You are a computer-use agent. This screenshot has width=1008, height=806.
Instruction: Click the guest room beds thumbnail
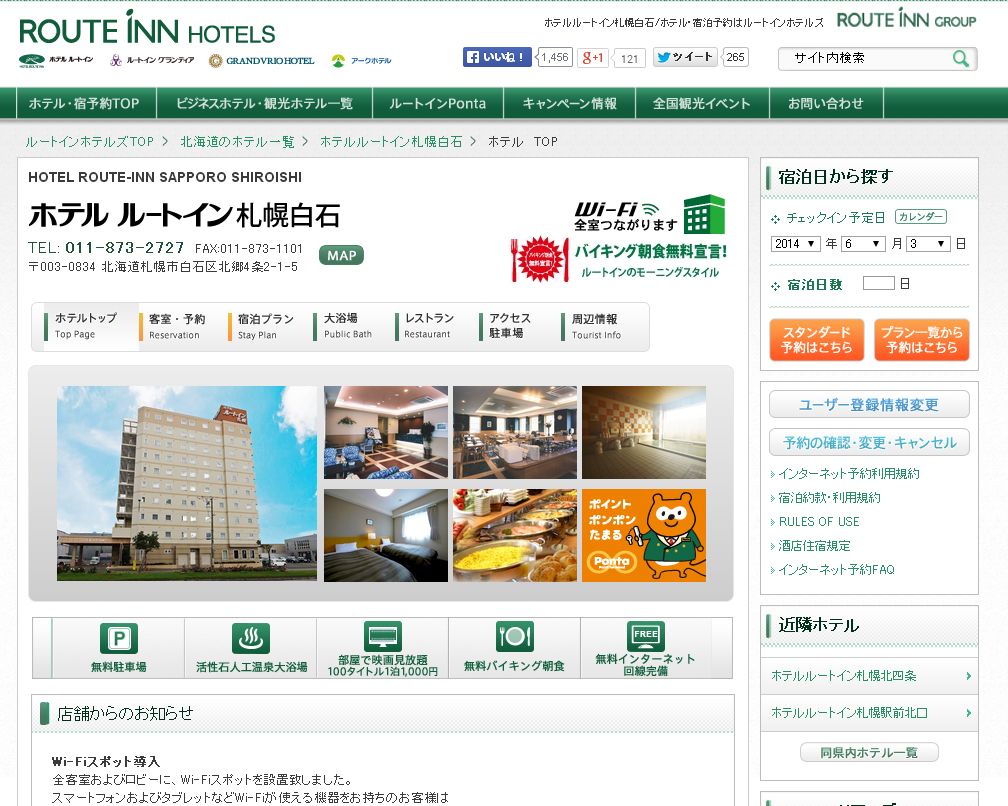point(386,535)
